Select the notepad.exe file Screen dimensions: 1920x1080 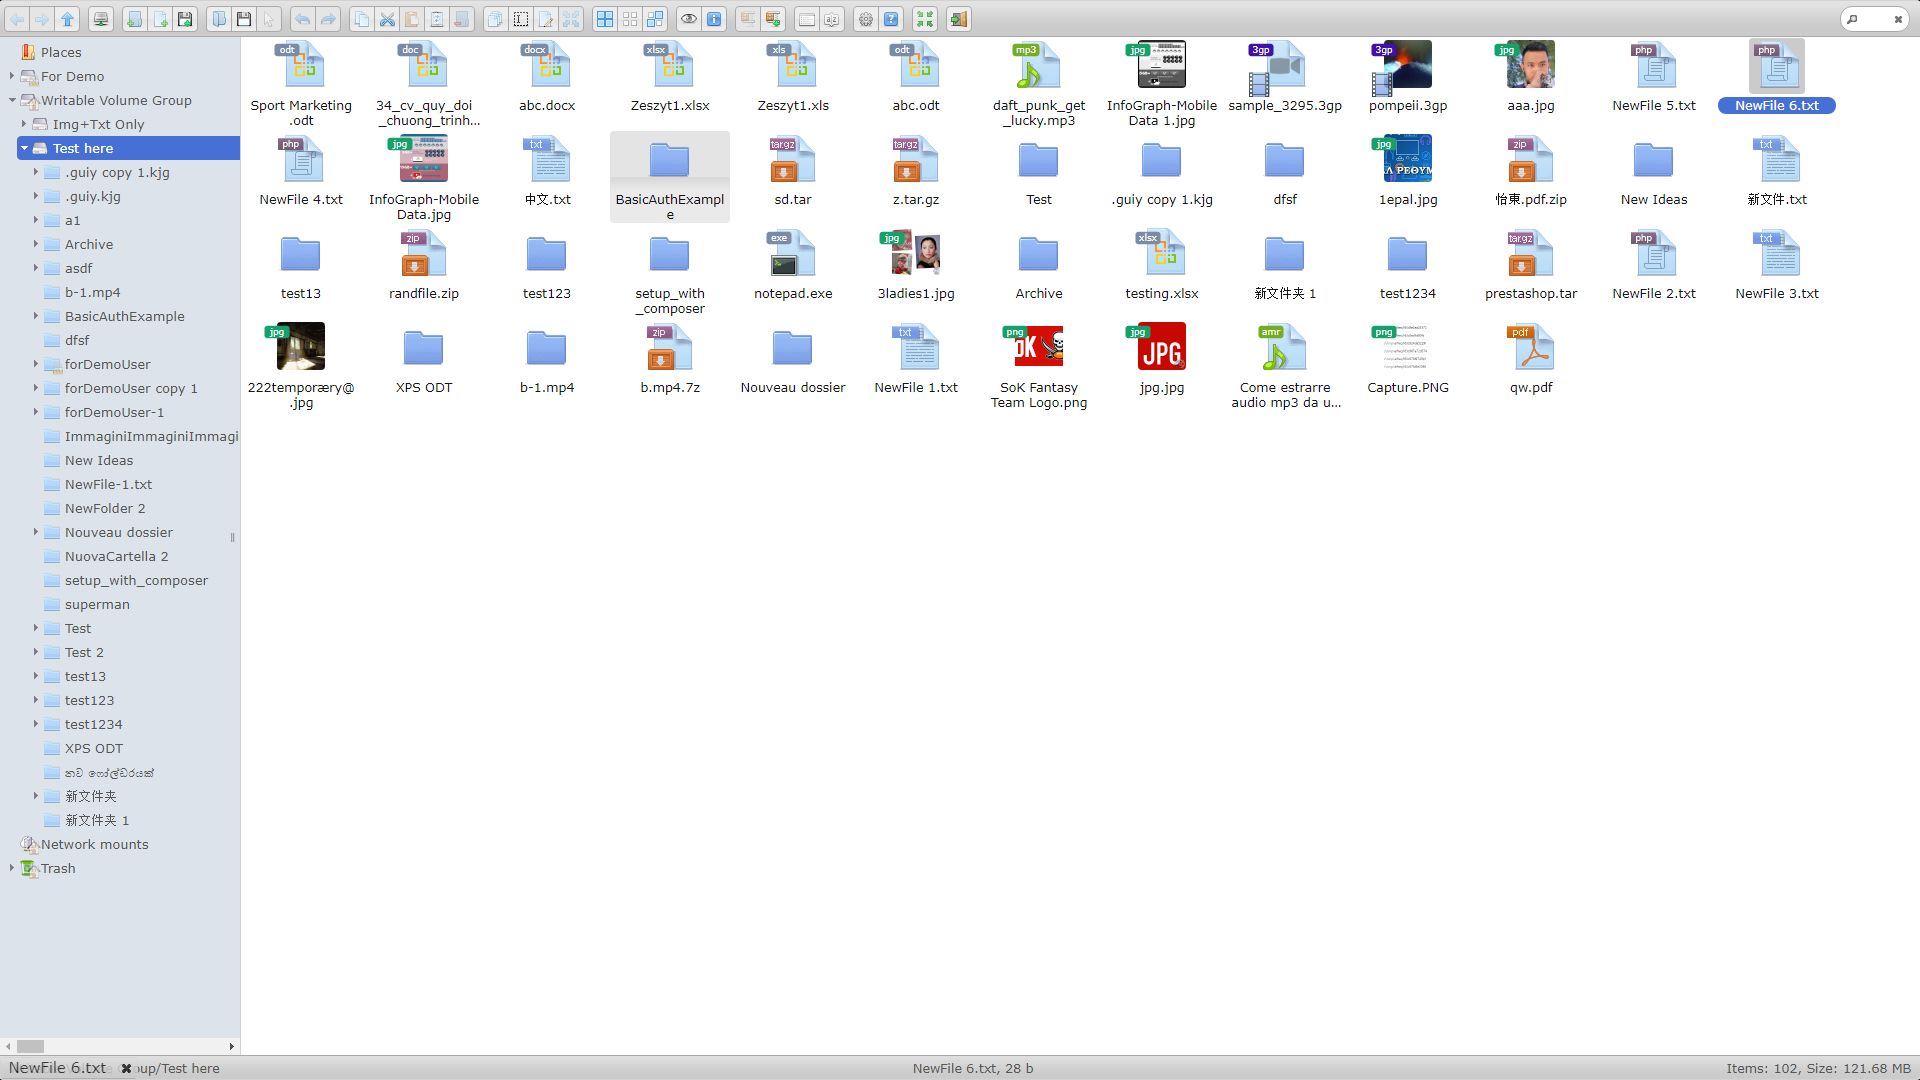pos(793,265)
